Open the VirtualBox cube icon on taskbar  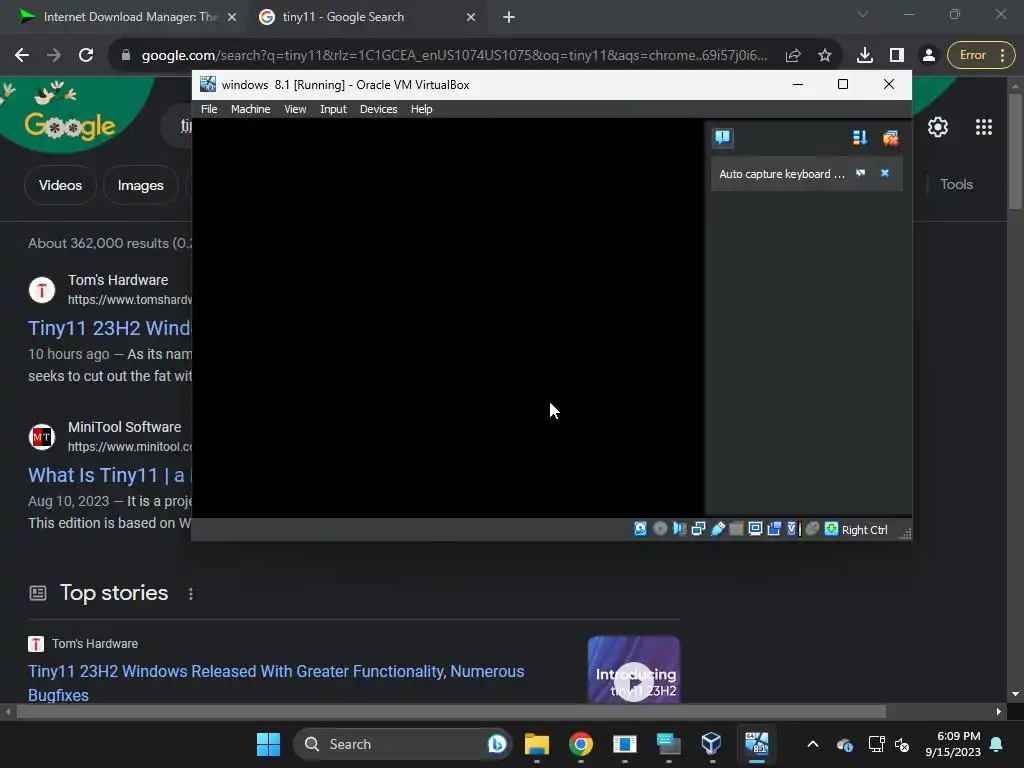711,744
